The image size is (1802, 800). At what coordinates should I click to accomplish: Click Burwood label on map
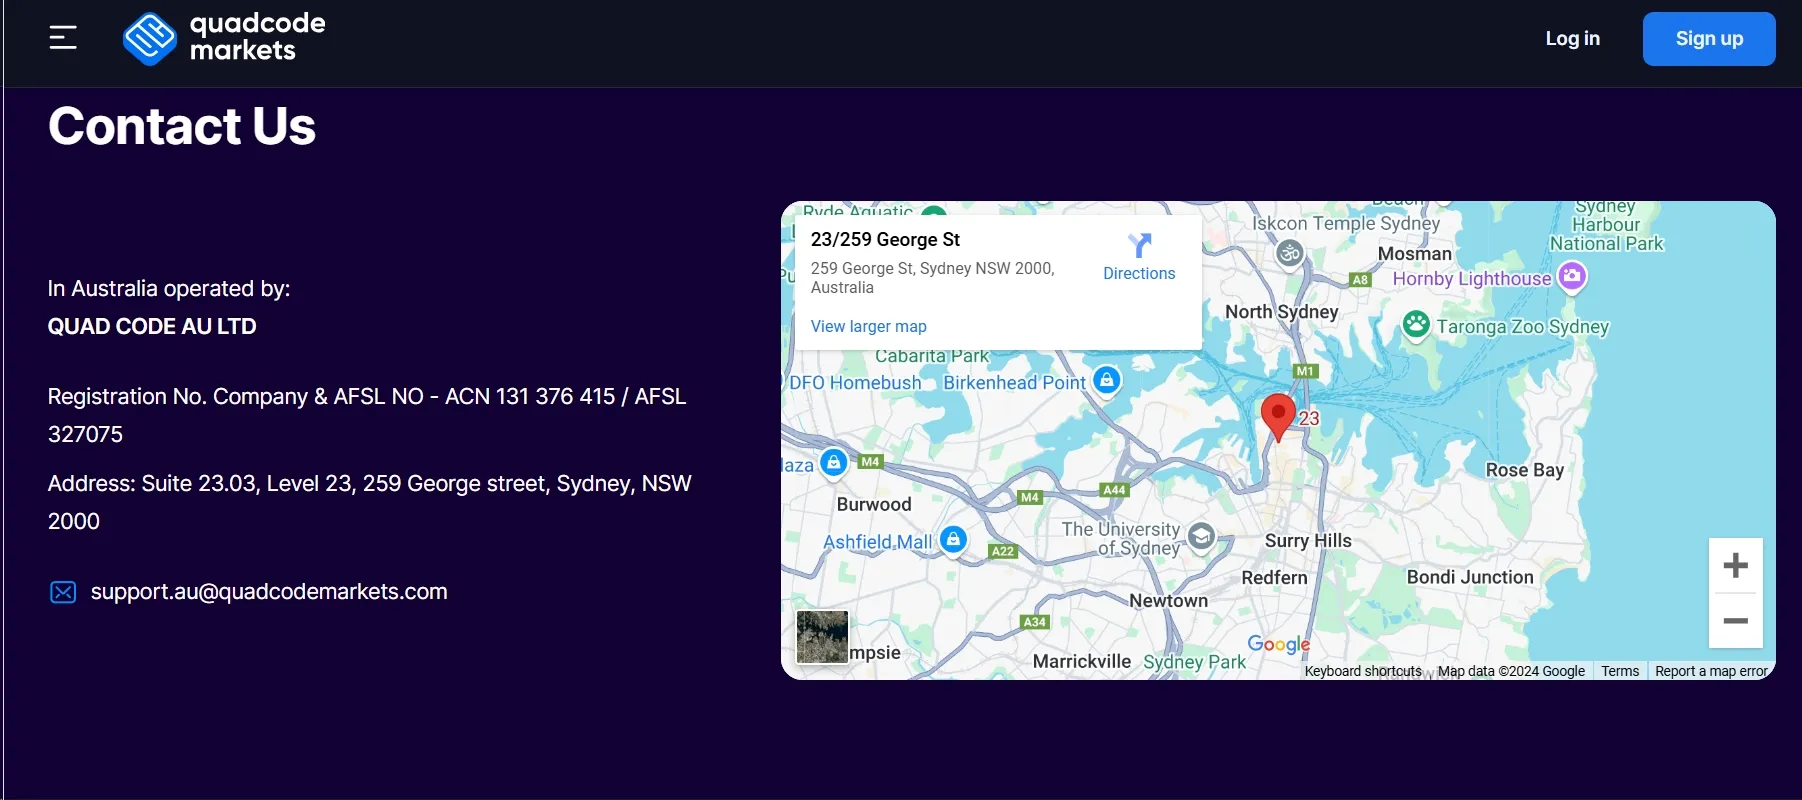[874, 505]
